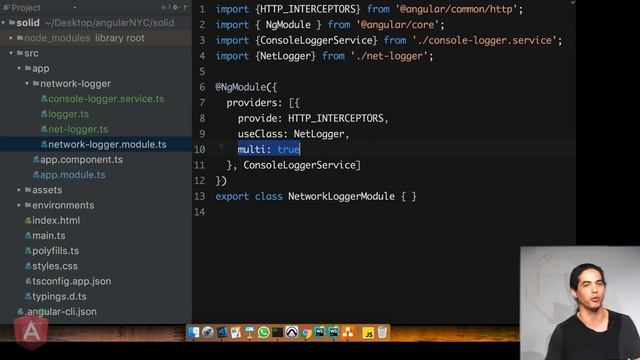This screenshot has width=640, height=360.
Task: Click line number 5 in gutter
Action: pyautogui.click(x=202, y=71)
